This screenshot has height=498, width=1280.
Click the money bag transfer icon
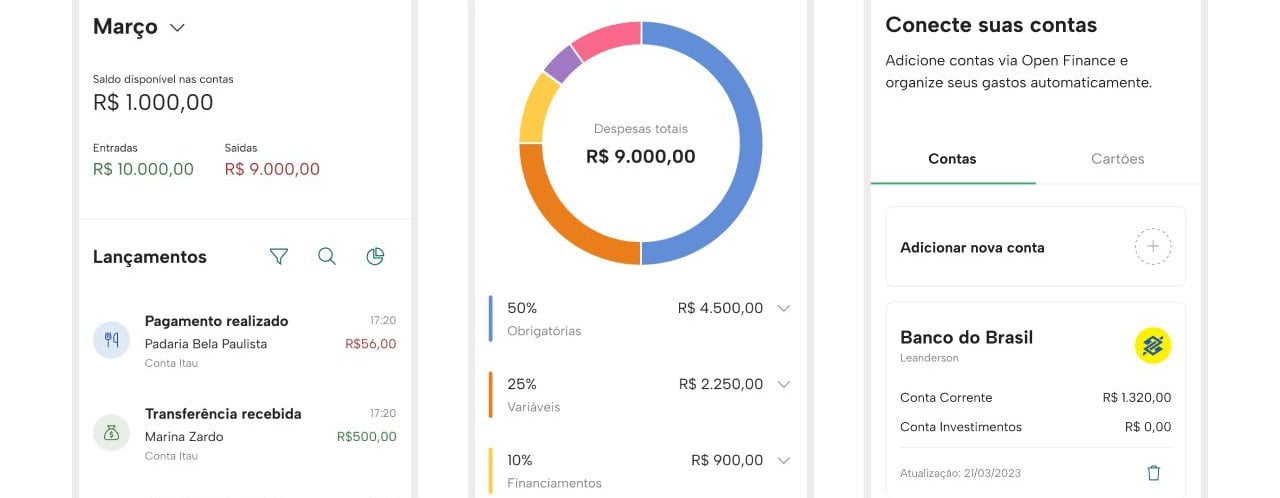[111, 433]
